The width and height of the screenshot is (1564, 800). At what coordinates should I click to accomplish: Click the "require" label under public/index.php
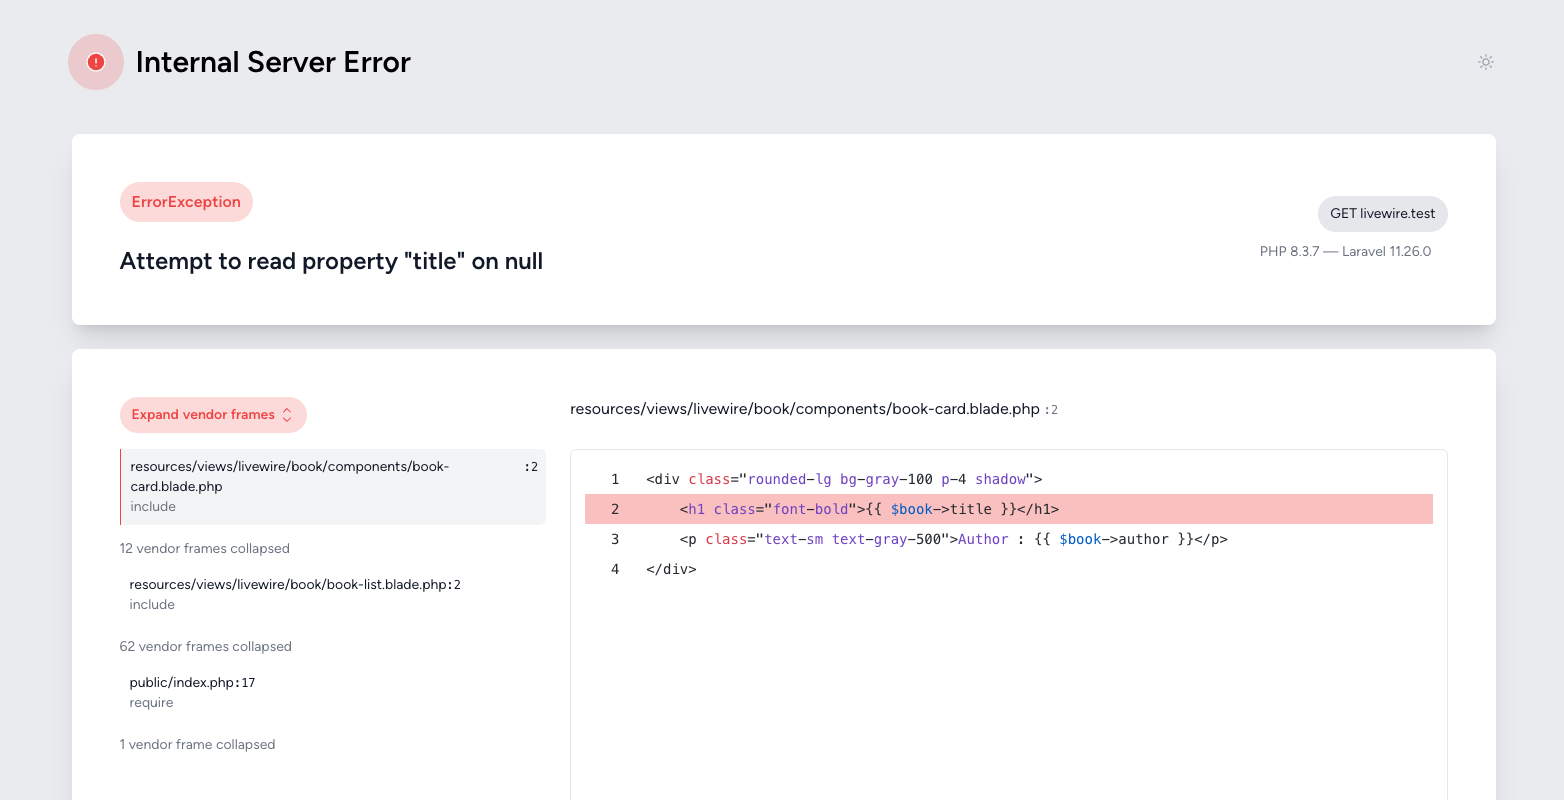coord(152,703)
